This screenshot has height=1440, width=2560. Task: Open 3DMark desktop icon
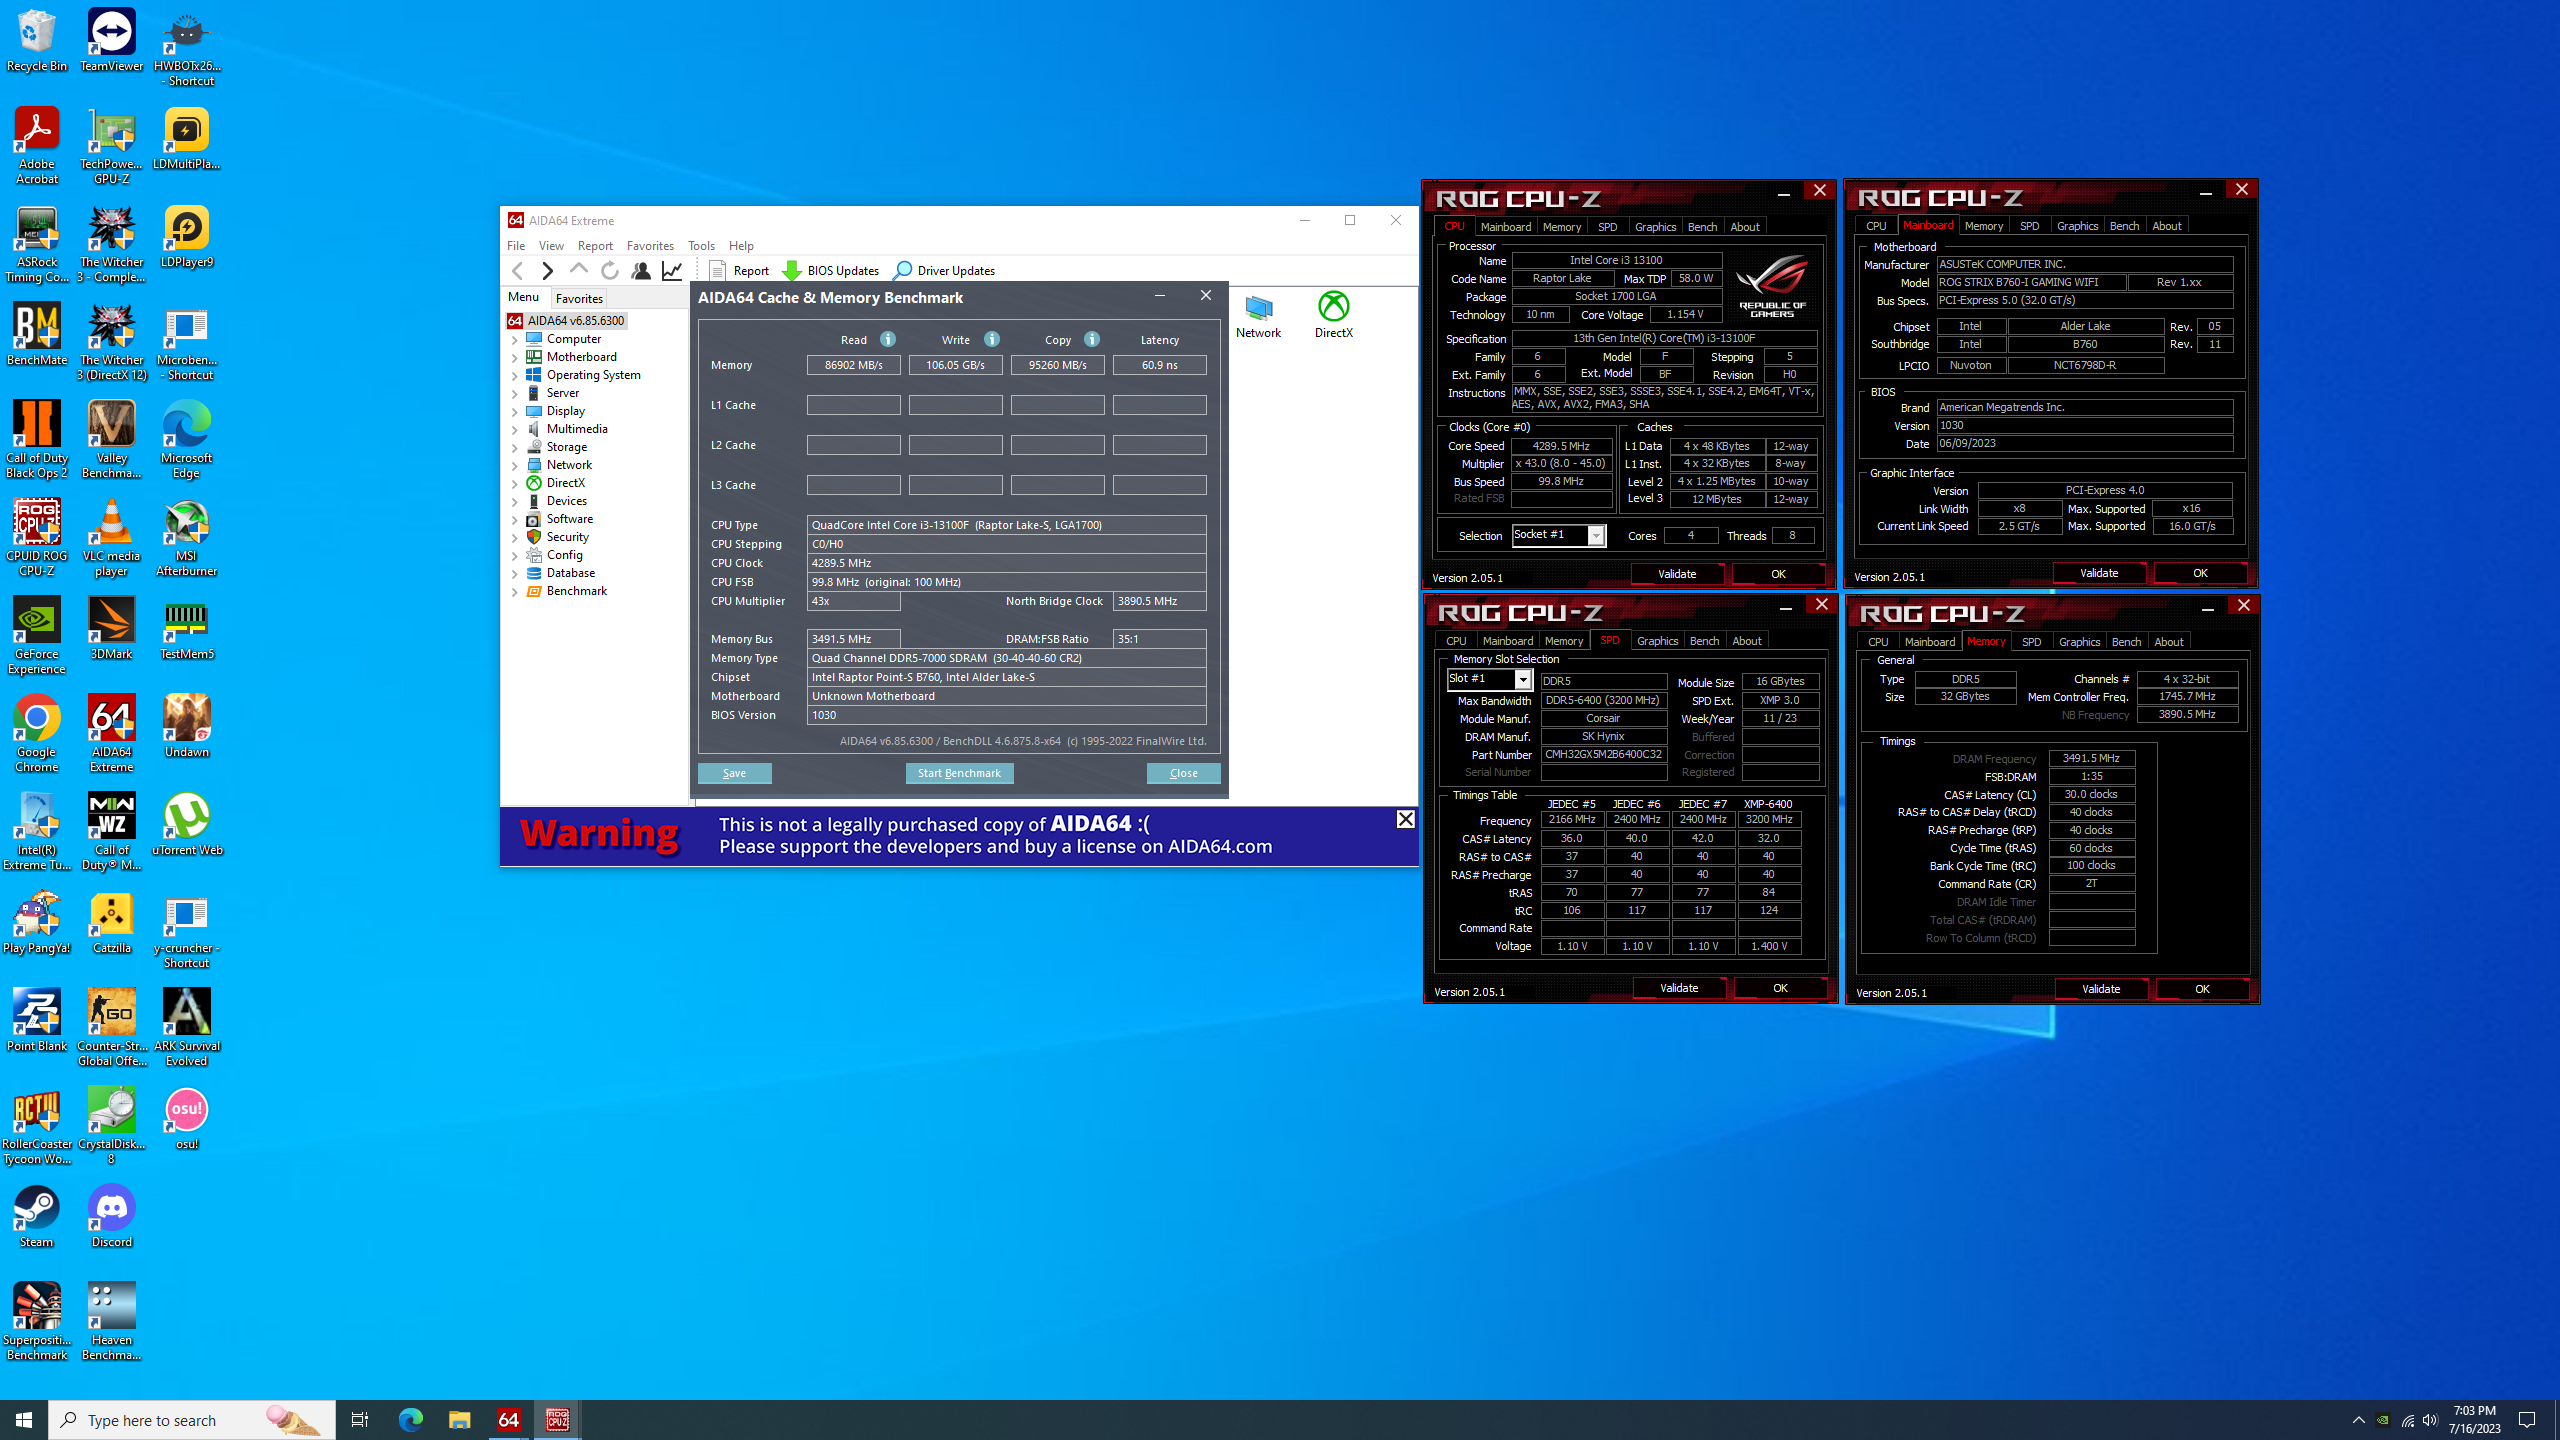[x=111, y=629]
